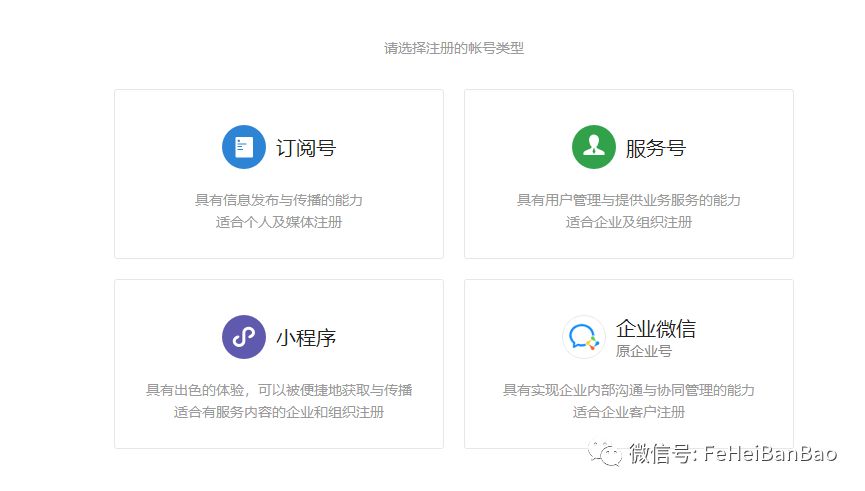Click 具有用户管理与提供业务服务的能力 description
The width and height of the screenshot is (865, 491).
pyautogui.click(x=628, y=200)
